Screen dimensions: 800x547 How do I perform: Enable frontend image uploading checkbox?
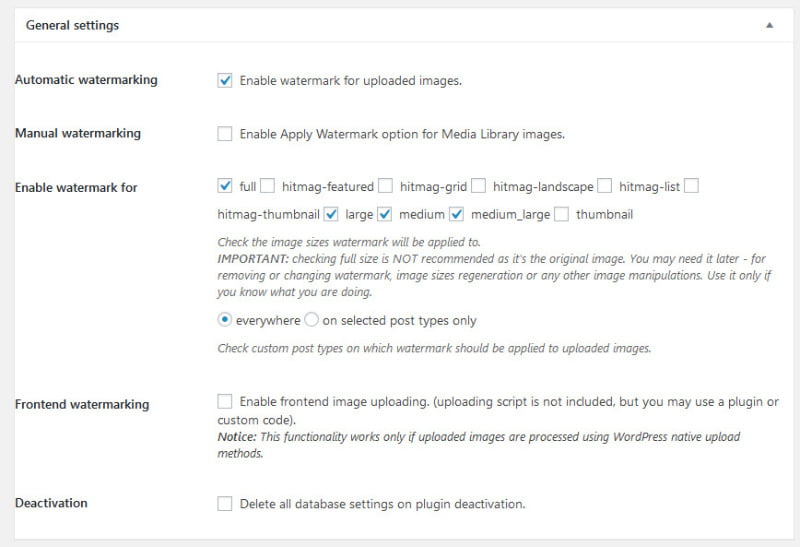pos(225,402)
